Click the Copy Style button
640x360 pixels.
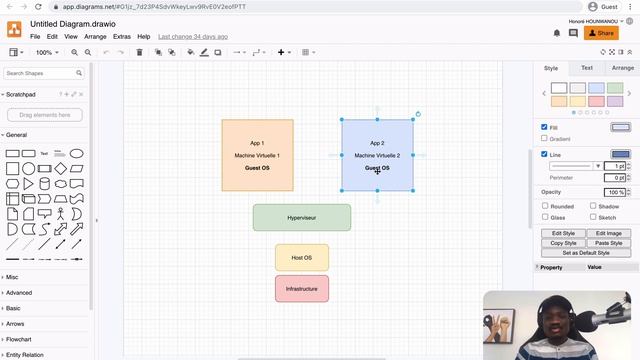pos(563,243)
